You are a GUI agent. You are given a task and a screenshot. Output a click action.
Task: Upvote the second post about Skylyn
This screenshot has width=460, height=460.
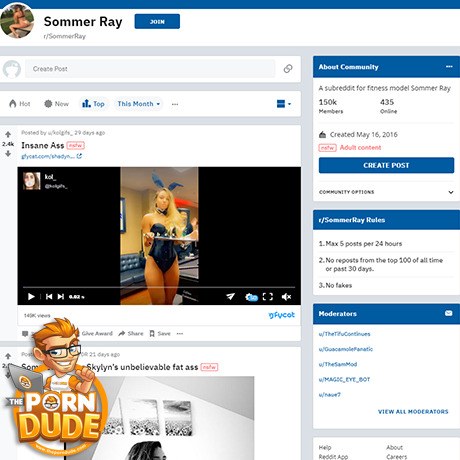click(x=8, y=356)
